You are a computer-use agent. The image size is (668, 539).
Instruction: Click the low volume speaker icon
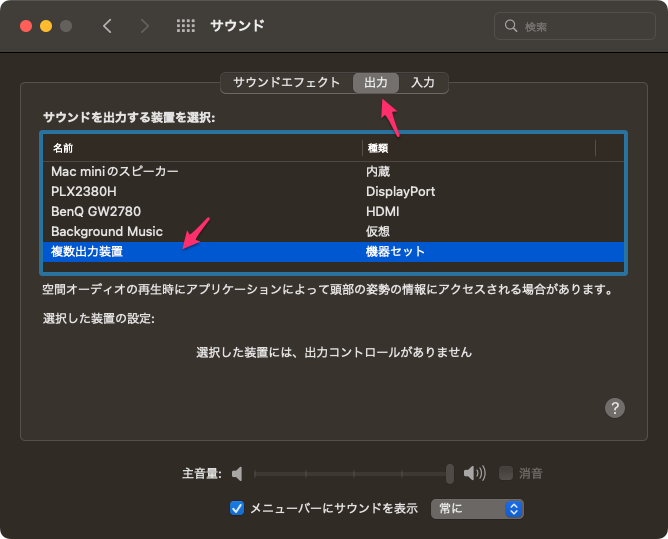click(237, 473)
